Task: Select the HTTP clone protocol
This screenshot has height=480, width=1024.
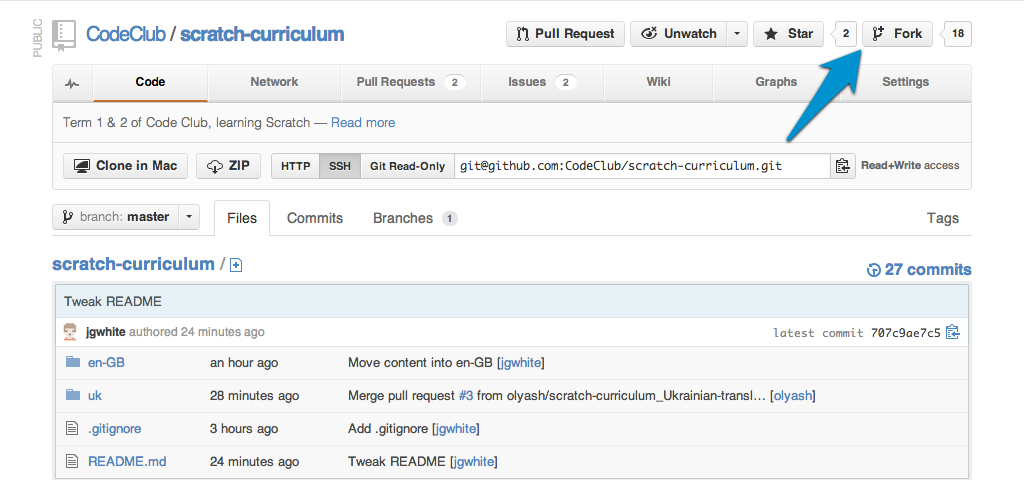Action: pos(295,166)
